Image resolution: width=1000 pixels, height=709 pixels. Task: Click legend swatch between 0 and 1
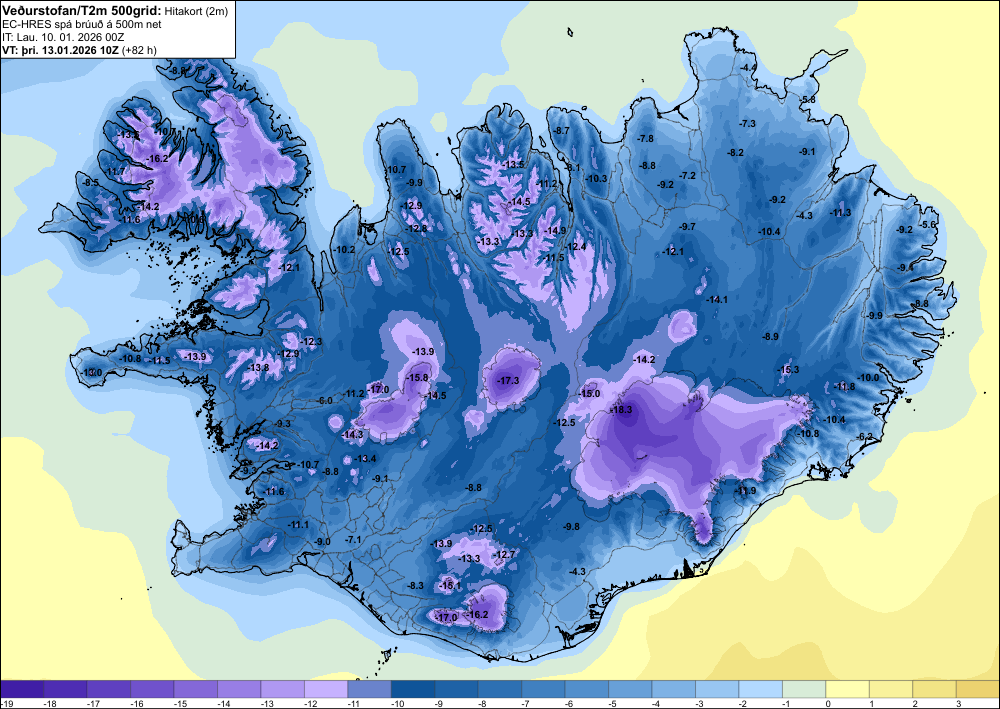(x=848, y=689)
